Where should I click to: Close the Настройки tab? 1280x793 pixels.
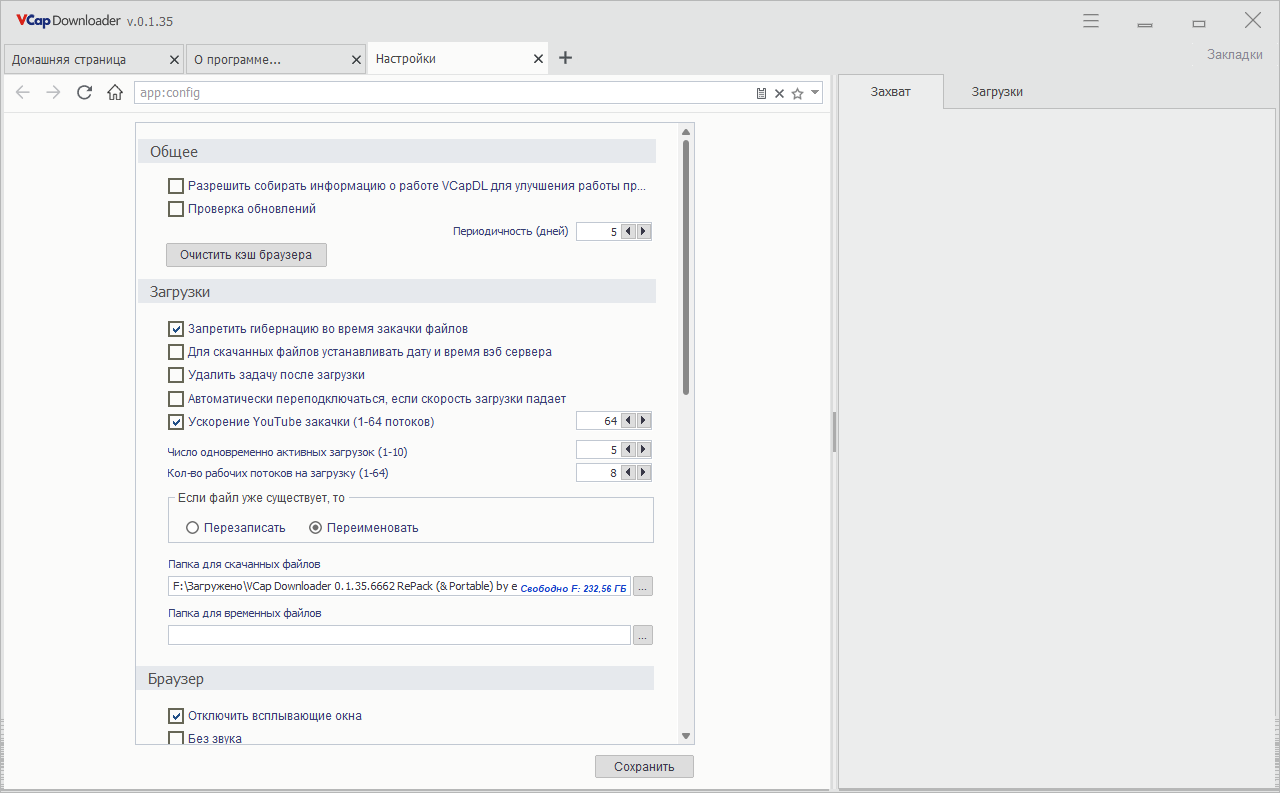[539, 59]
